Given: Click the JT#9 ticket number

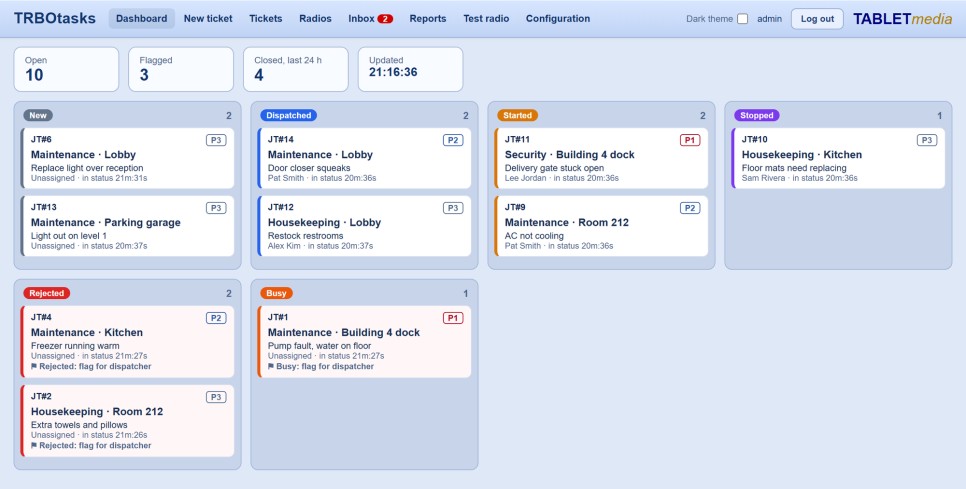Looking at the screenshot, I should coord(515,207).
